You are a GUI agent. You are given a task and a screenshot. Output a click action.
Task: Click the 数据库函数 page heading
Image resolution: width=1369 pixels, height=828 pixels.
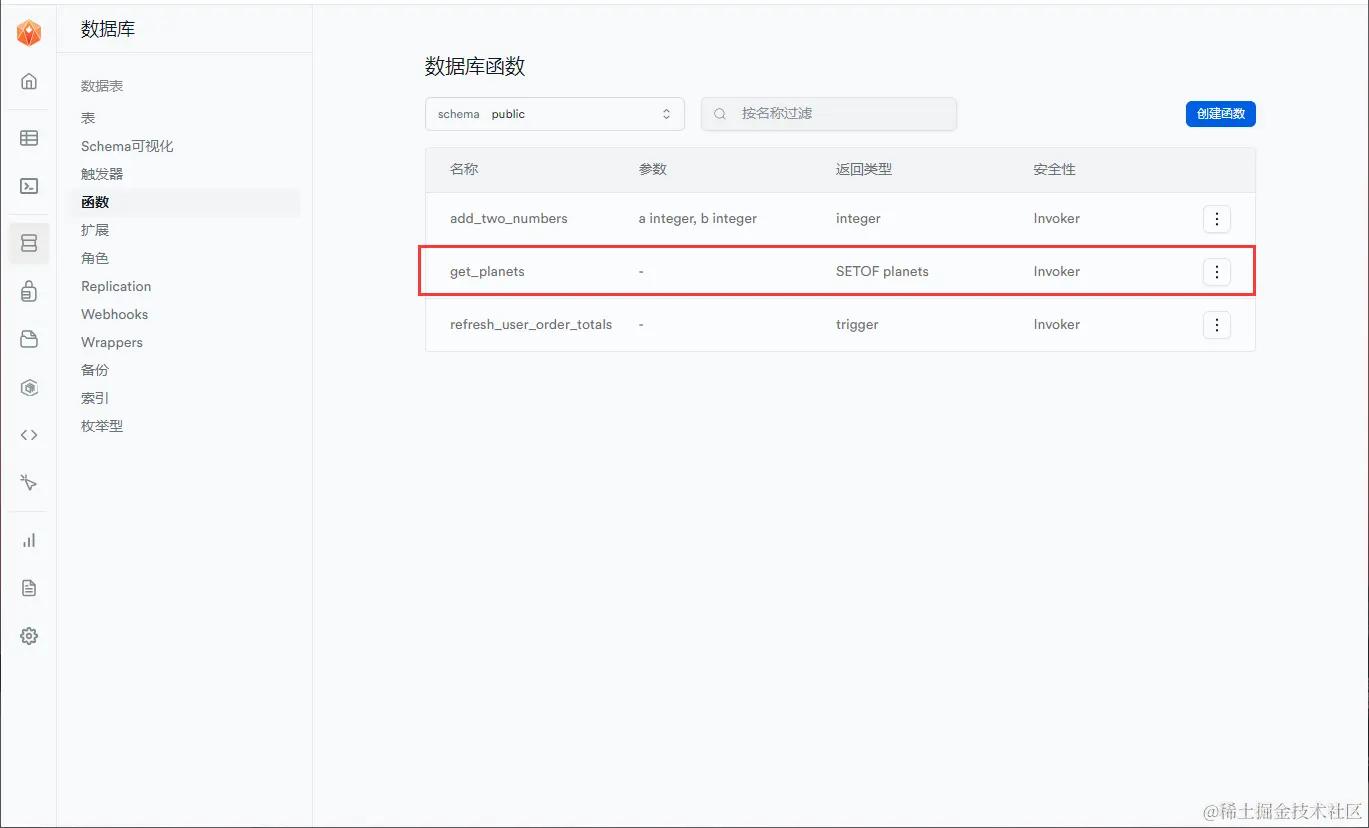tap(475, 67)
